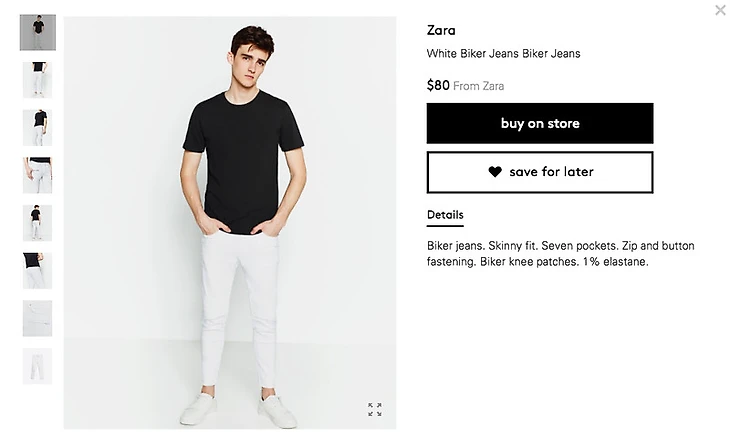This screenshot has height=447, width=730.
Task: Select the last thumbnail of the flat jeans
Action: click(x=38, y=366)
